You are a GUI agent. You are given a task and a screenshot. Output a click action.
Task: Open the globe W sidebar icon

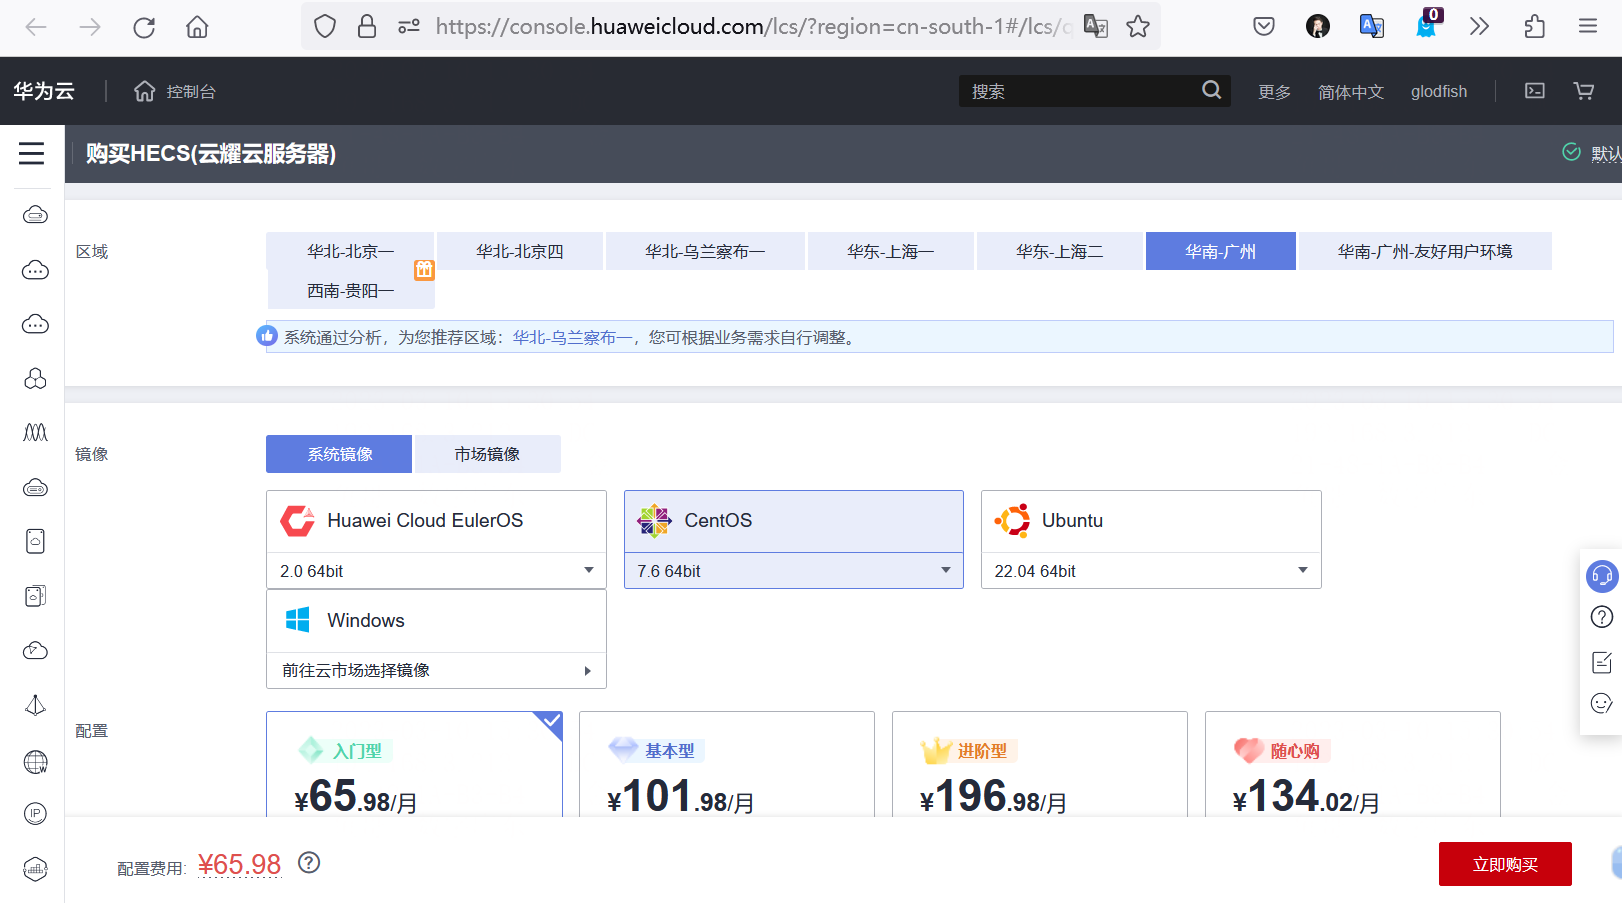[x=35, y=762]
